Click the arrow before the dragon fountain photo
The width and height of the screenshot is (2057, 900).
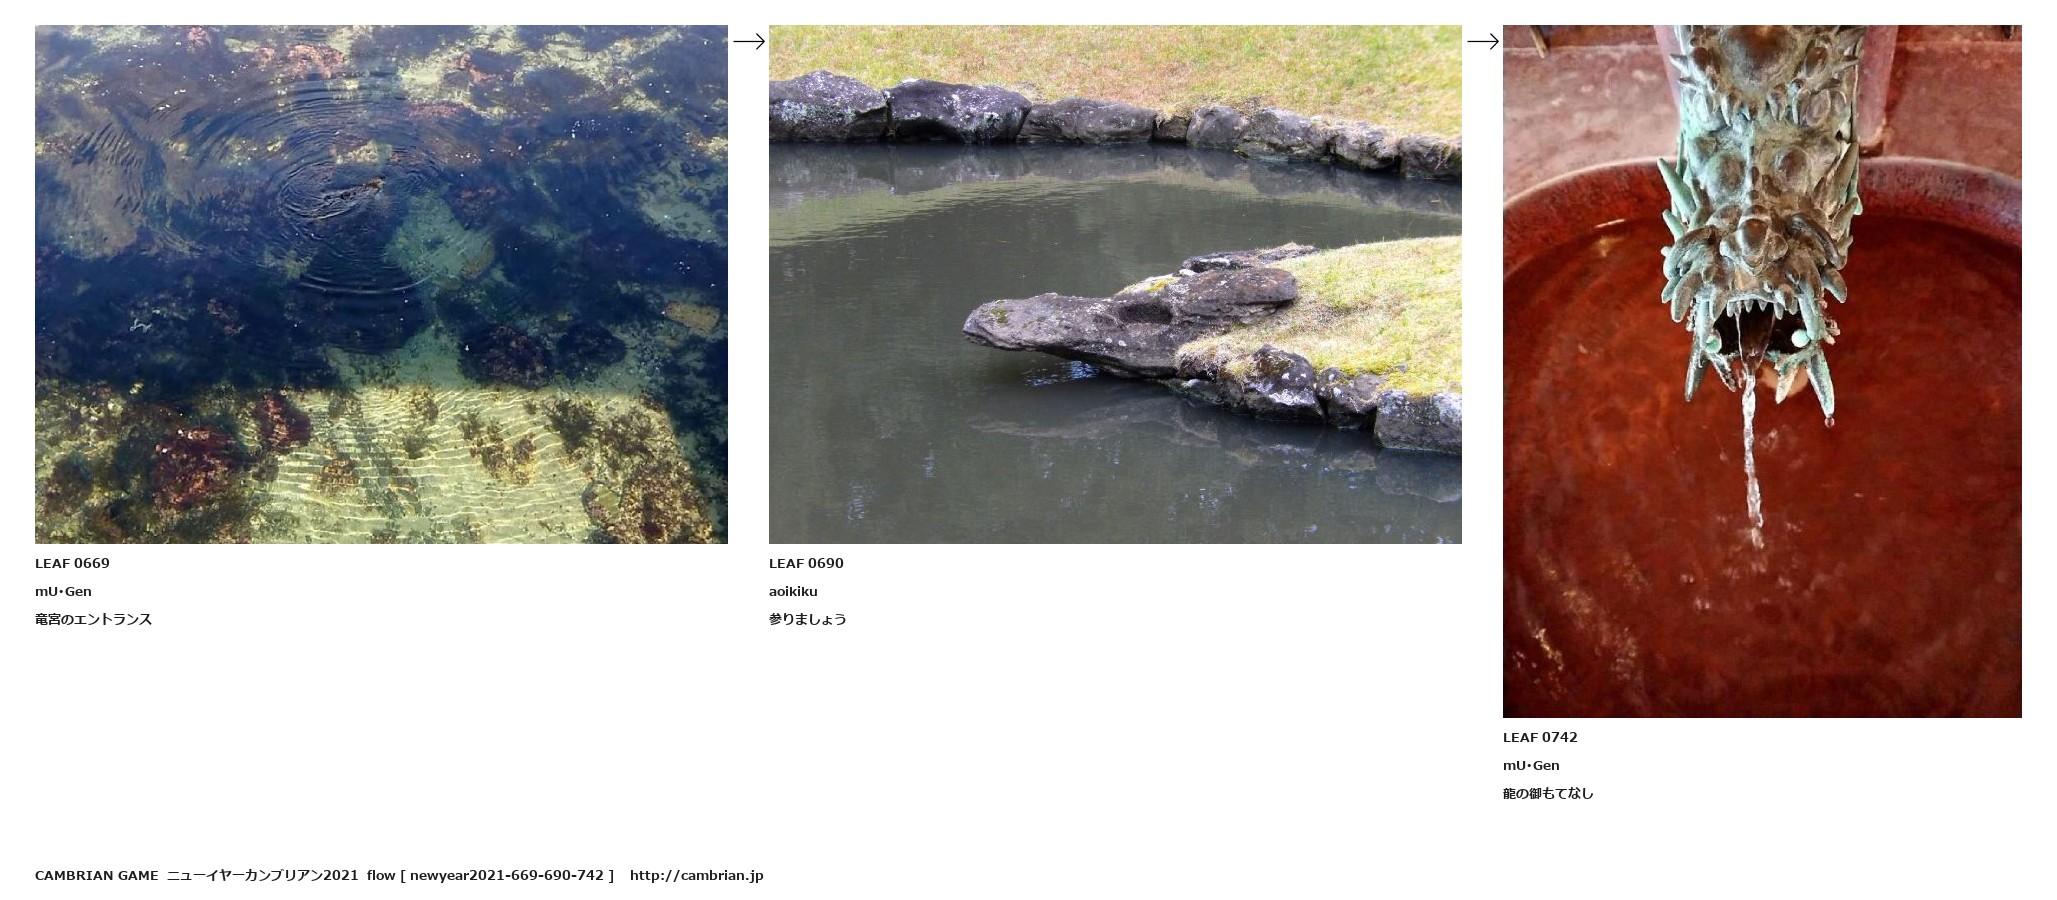(x=1482, y=42)
